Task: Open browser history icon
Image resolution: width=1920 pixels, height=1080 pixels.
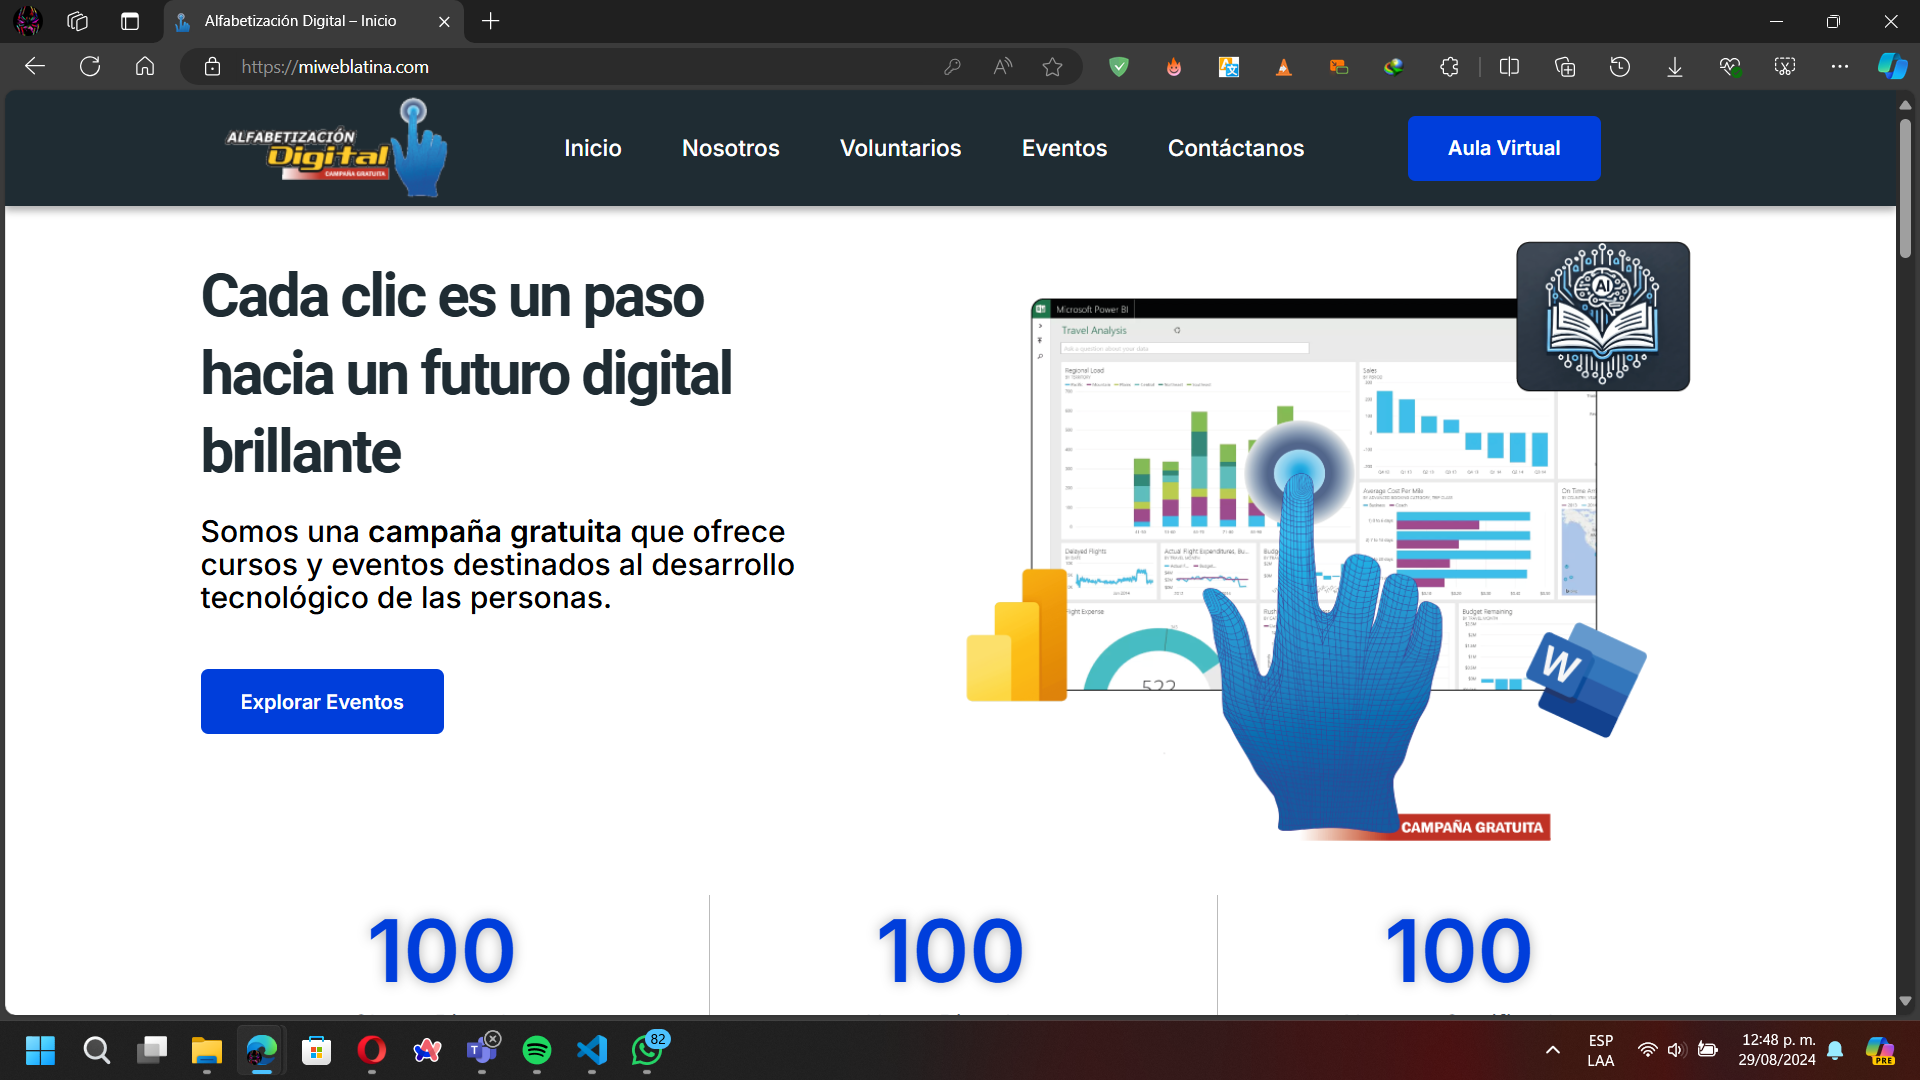Action: (x=1620, y=67)
